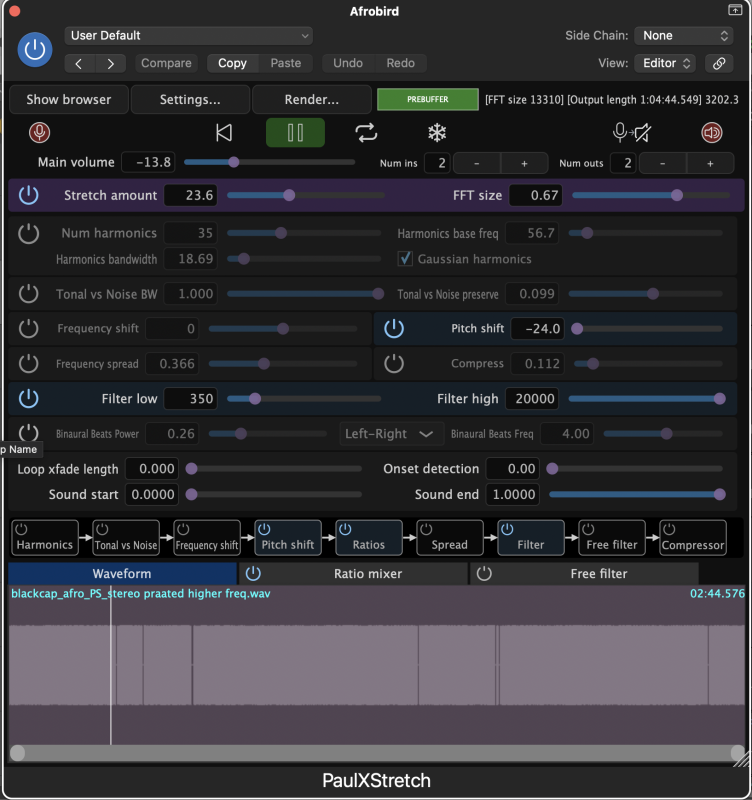Image resolution: width=752 pixels, height=800 pixels.
Task: Click the Main volume slider
Action: coord(268,162)
